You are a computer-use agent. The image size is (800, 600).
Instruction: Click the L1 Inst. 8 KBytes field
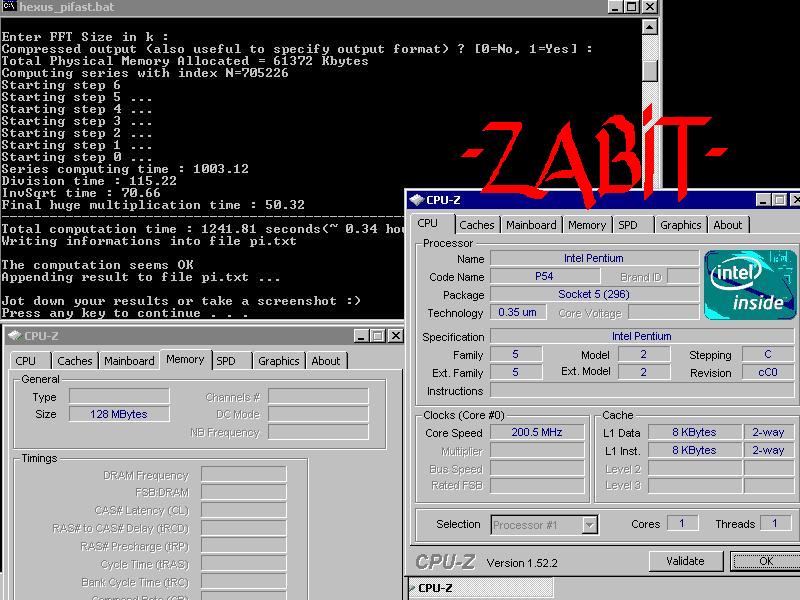[x=694, y=450]
